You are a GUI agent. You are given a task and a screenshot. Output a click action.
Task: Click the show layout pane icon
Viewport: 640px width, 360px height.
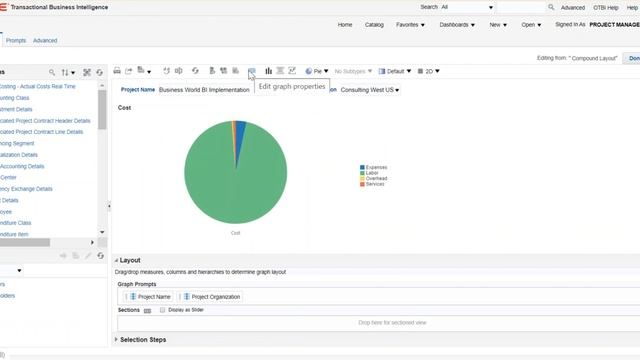(280, 71)
